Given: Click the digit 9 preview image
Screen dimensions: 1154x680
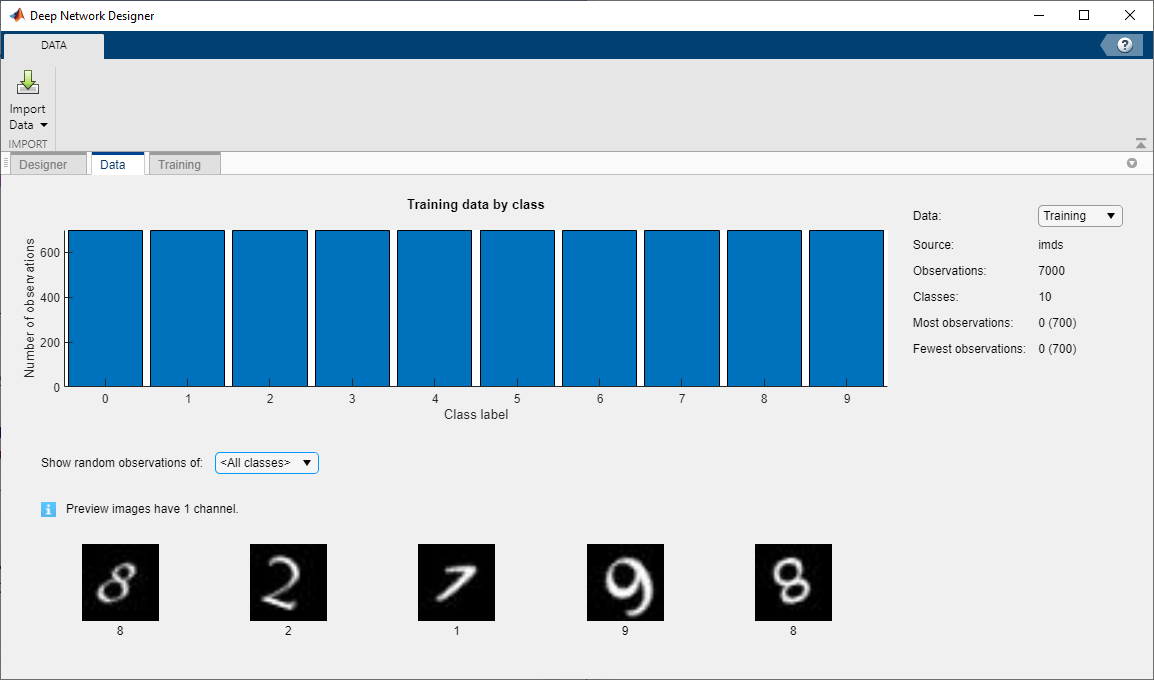Looking at the screenshot, I should pos(624,582).
